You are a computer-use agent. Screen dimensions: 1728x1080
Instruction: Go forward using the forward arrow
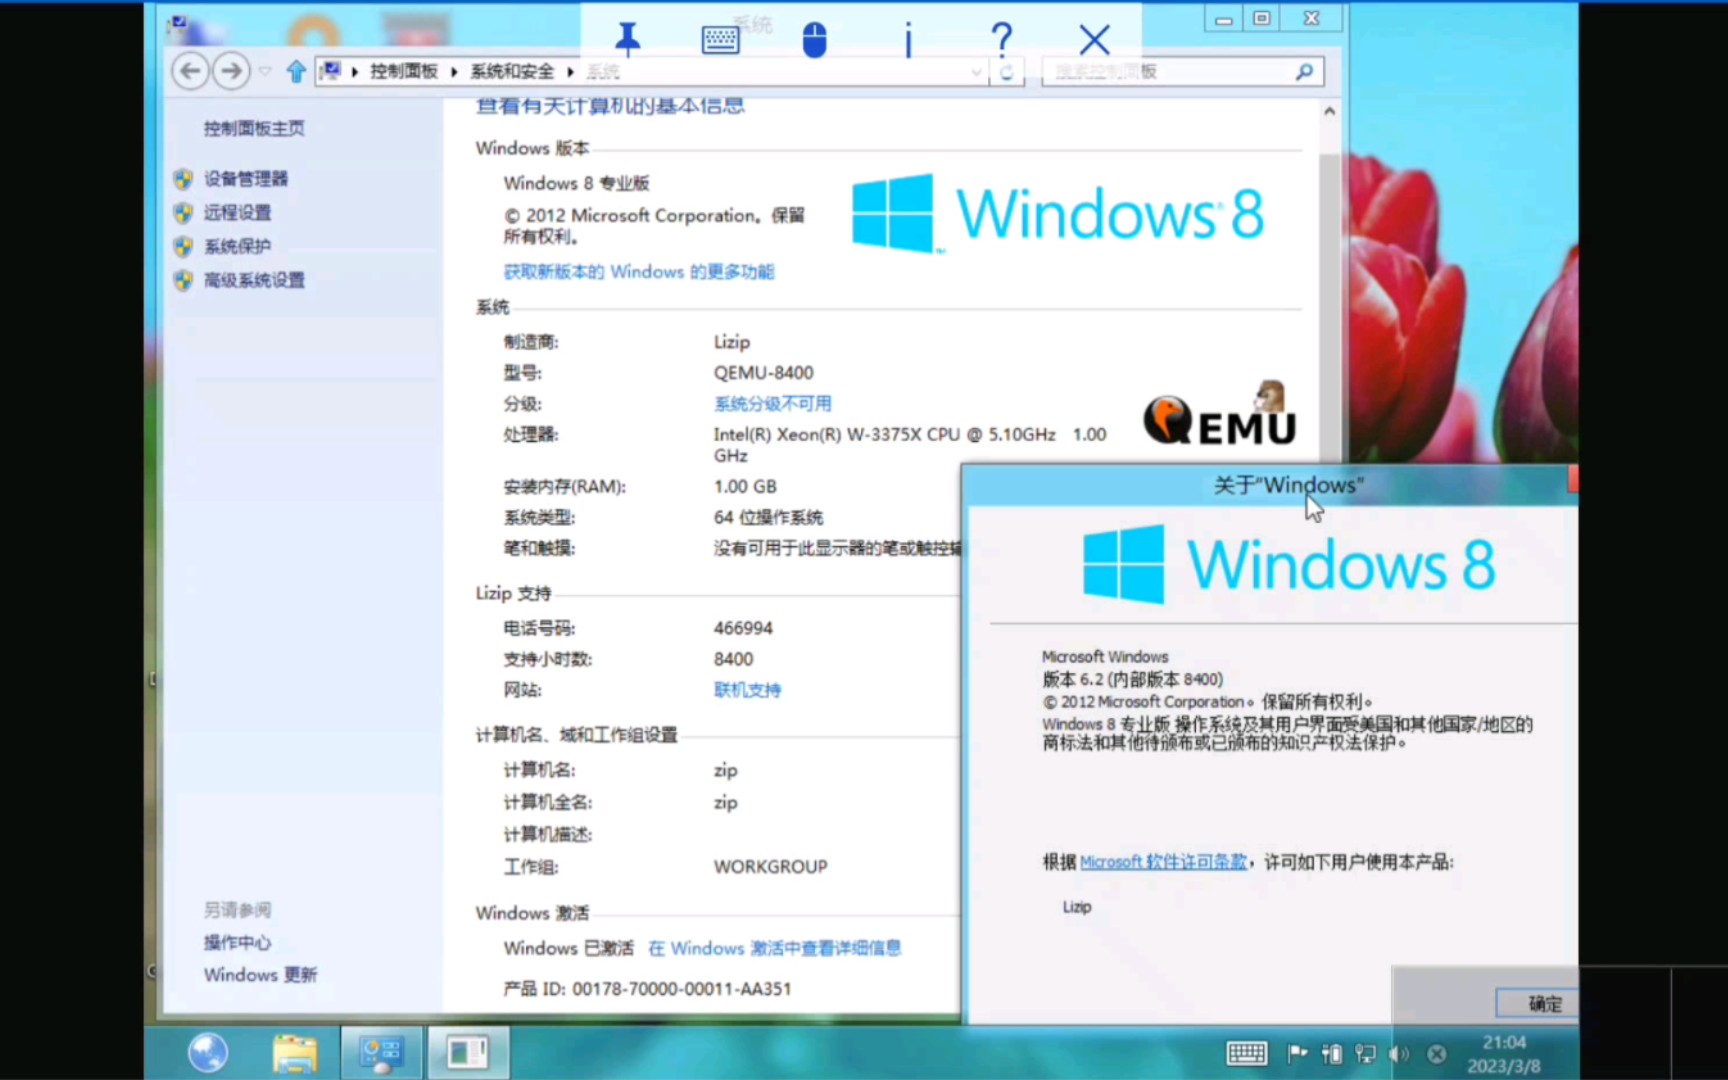[231, 71]
